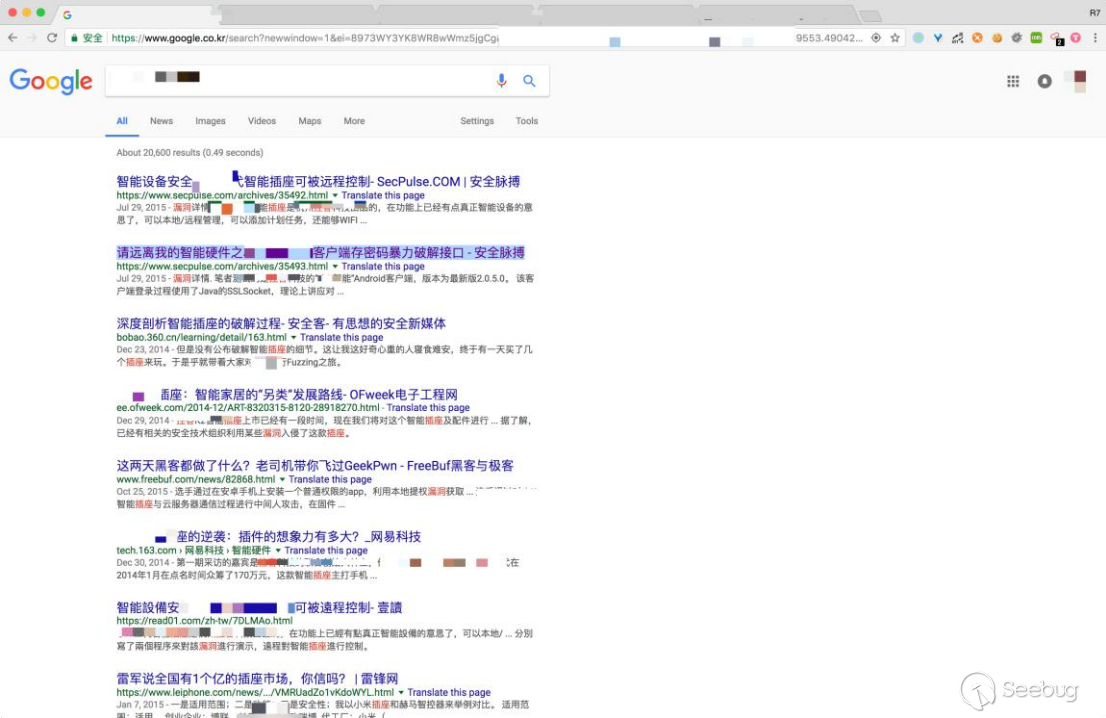Switch to the News tab

162,121
